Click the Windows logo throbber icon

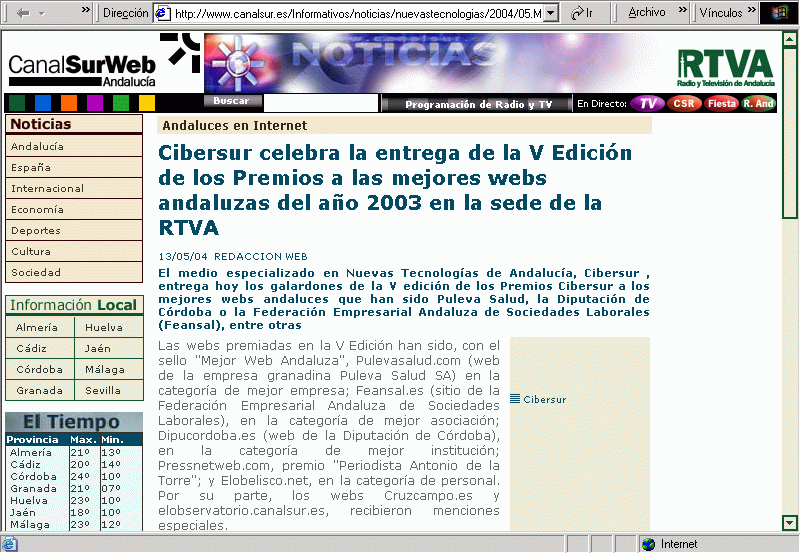click(x=779, y=13)
